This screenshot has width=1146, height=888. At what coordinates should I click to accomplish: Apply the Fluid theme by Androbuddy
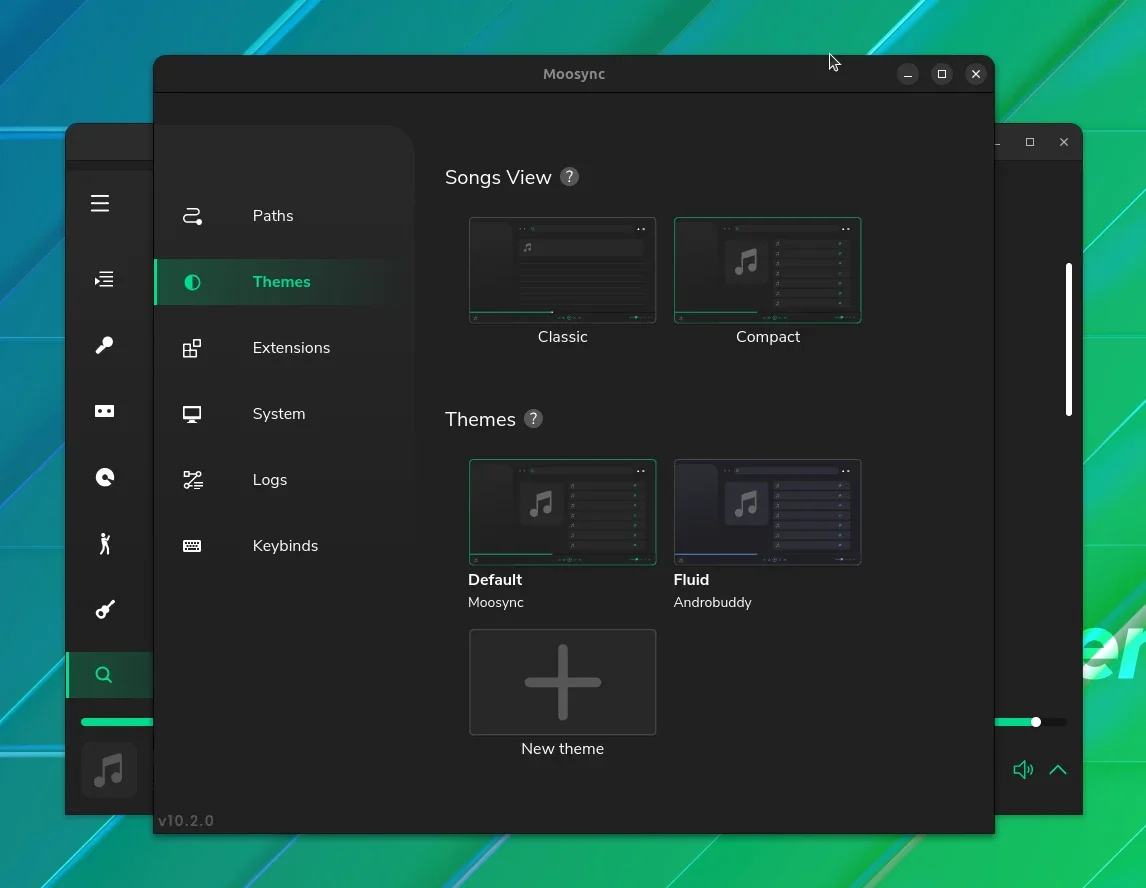point(767,512)
